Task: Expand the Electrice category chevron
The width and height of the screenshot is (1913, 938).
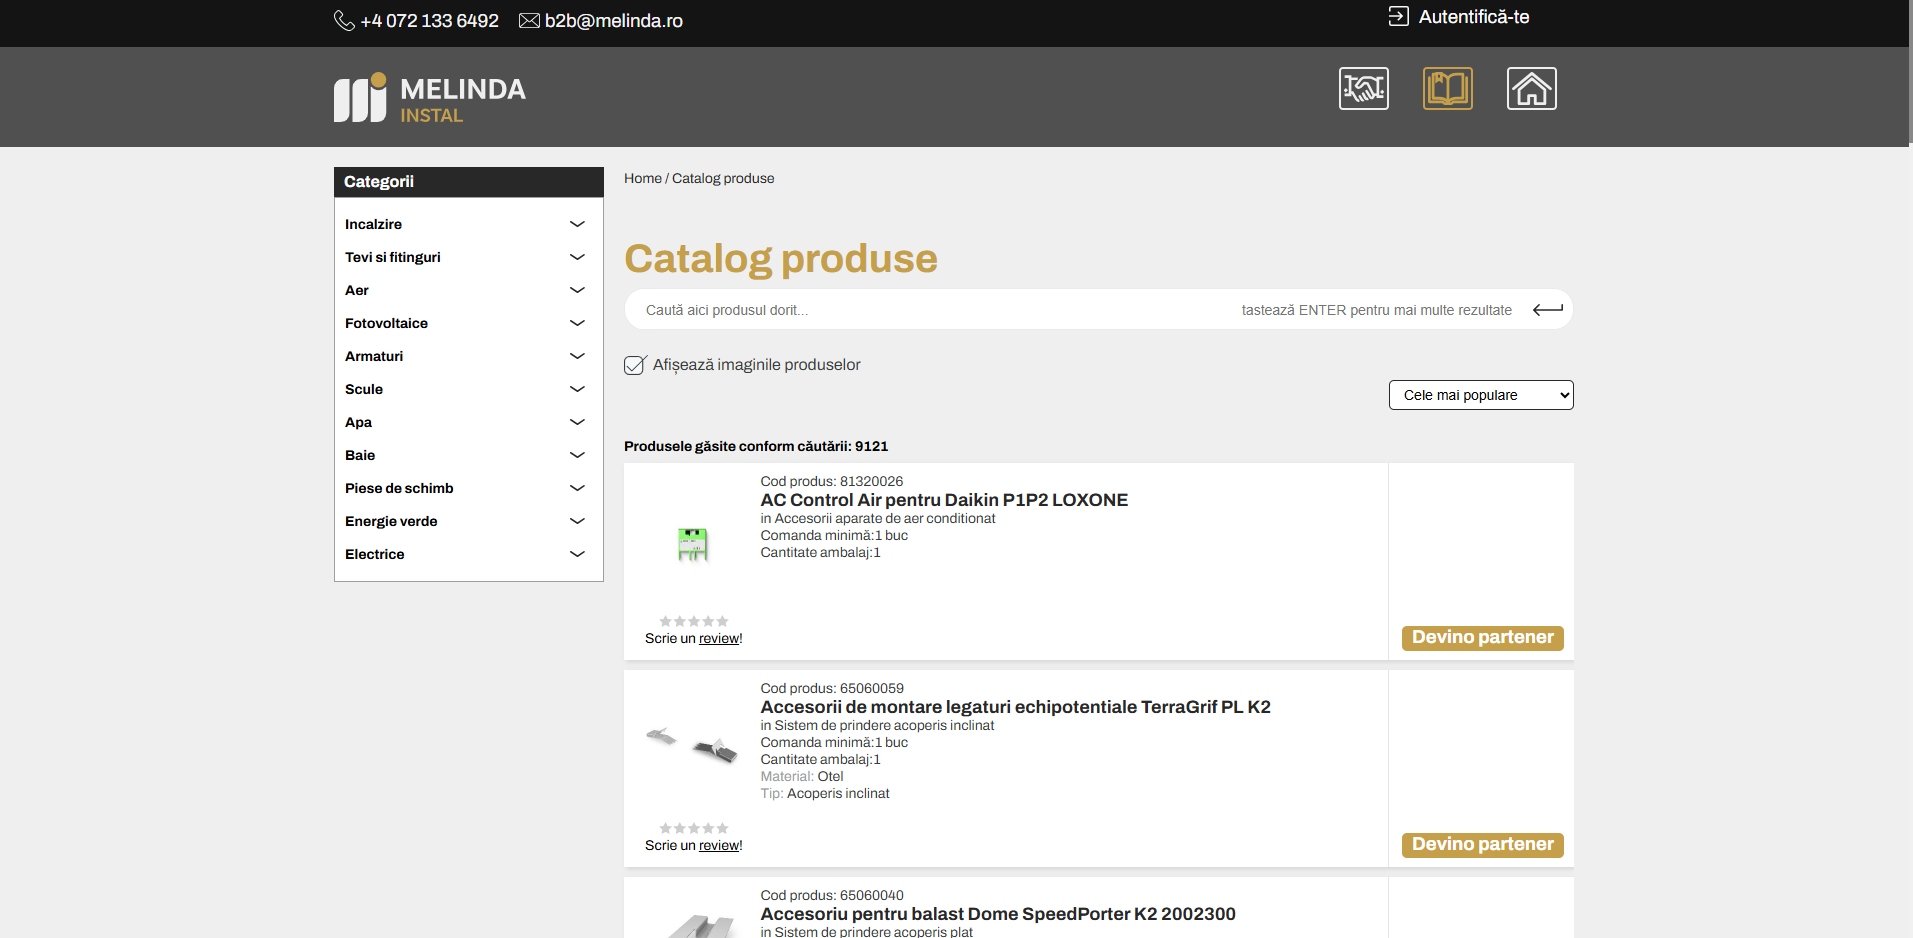Action: [577, 554]
